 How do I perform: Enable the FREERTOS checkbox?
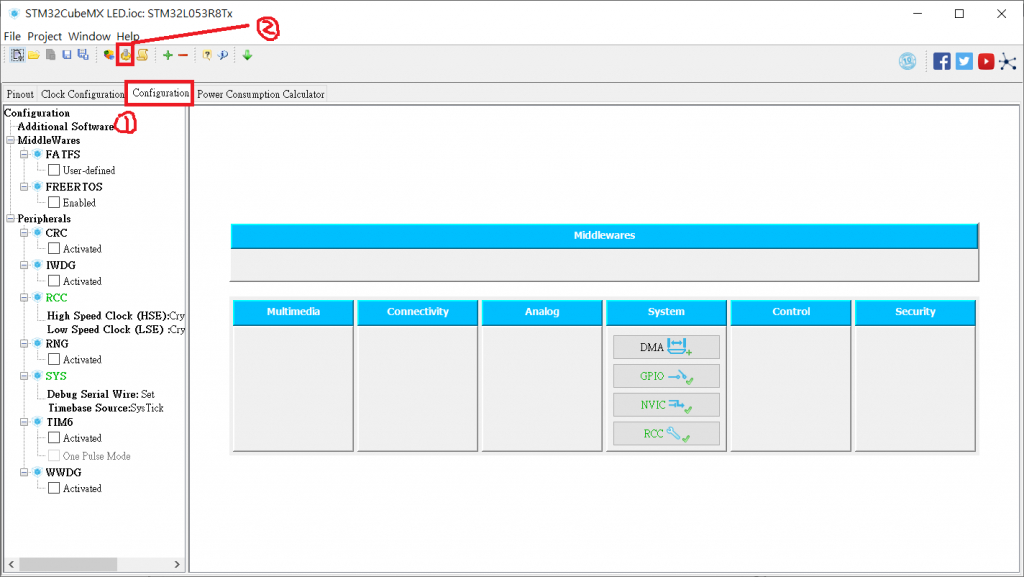click(x=54, y=202)
